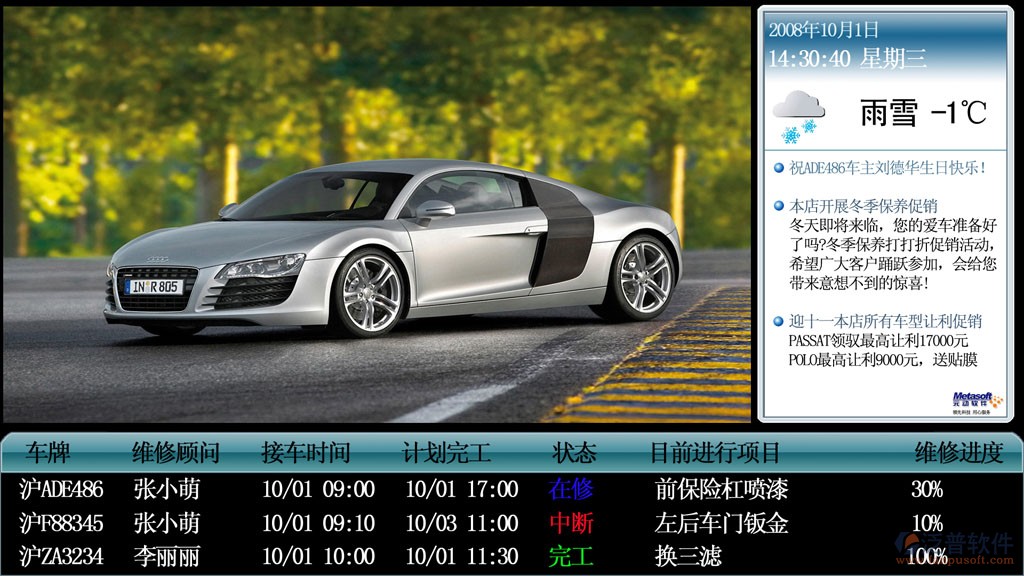Select the red 中断 status text
Image resolution: width=1024 pixels, height=576 pixels.
(571, 523)
